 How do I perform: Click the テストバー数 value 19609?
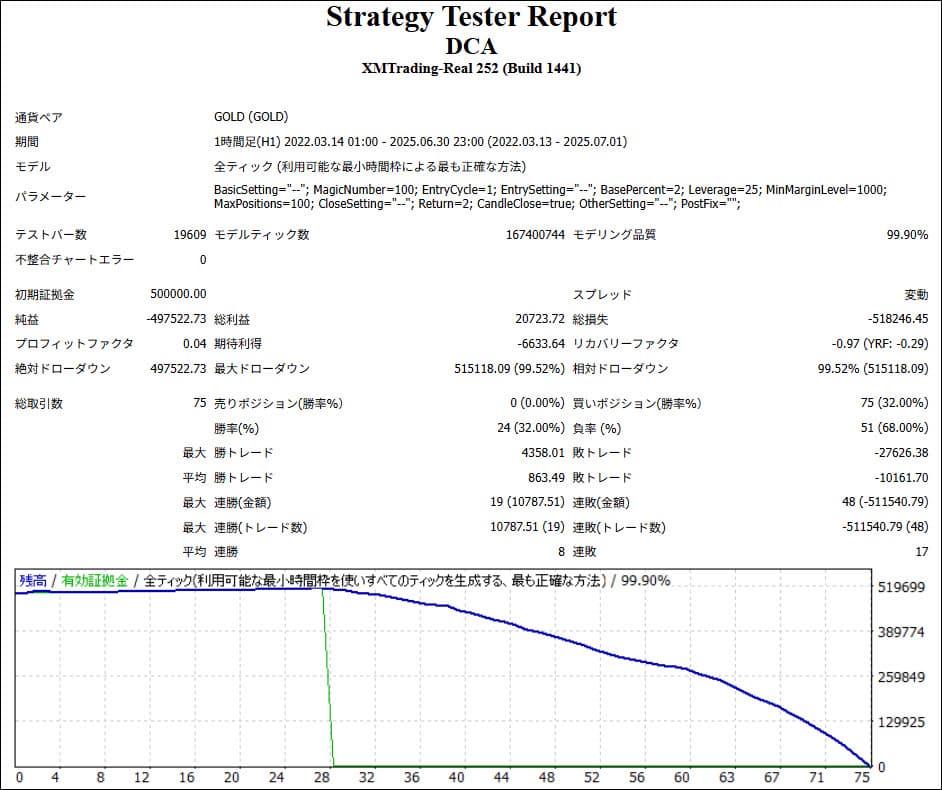tap(190, 235)
